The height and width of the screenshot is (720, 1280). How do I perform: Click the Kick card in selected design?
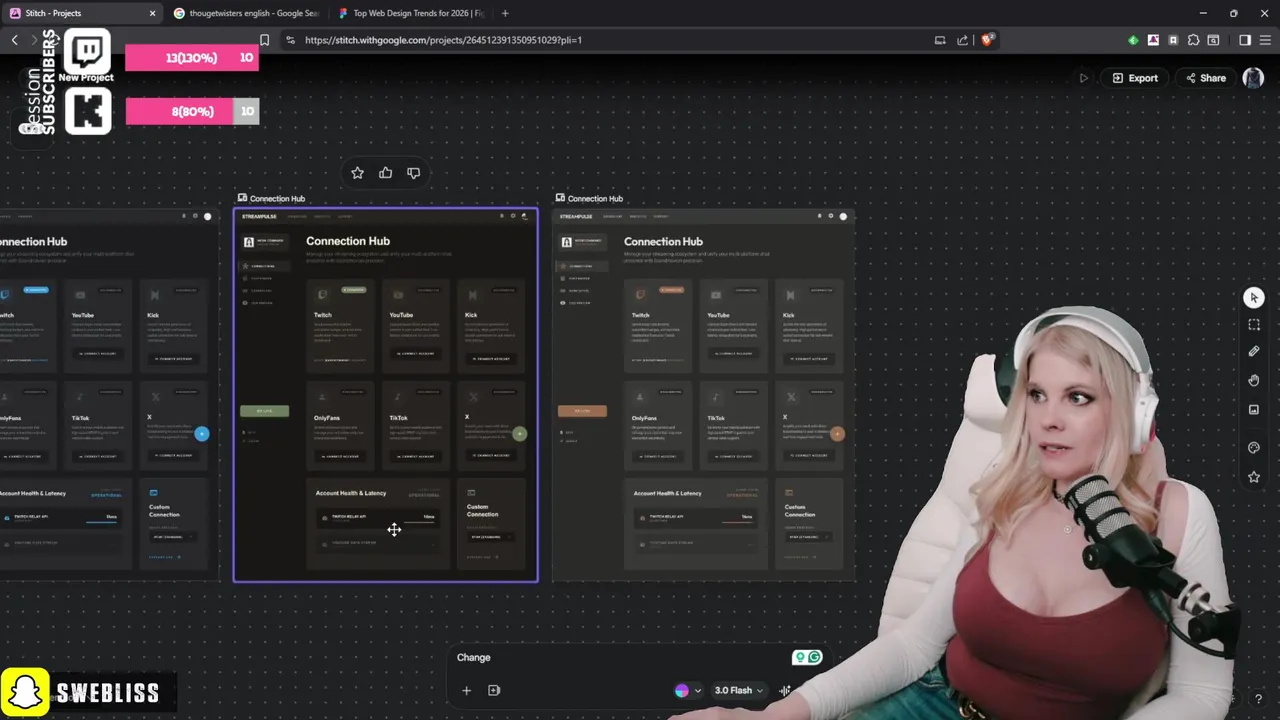[491, 325]
